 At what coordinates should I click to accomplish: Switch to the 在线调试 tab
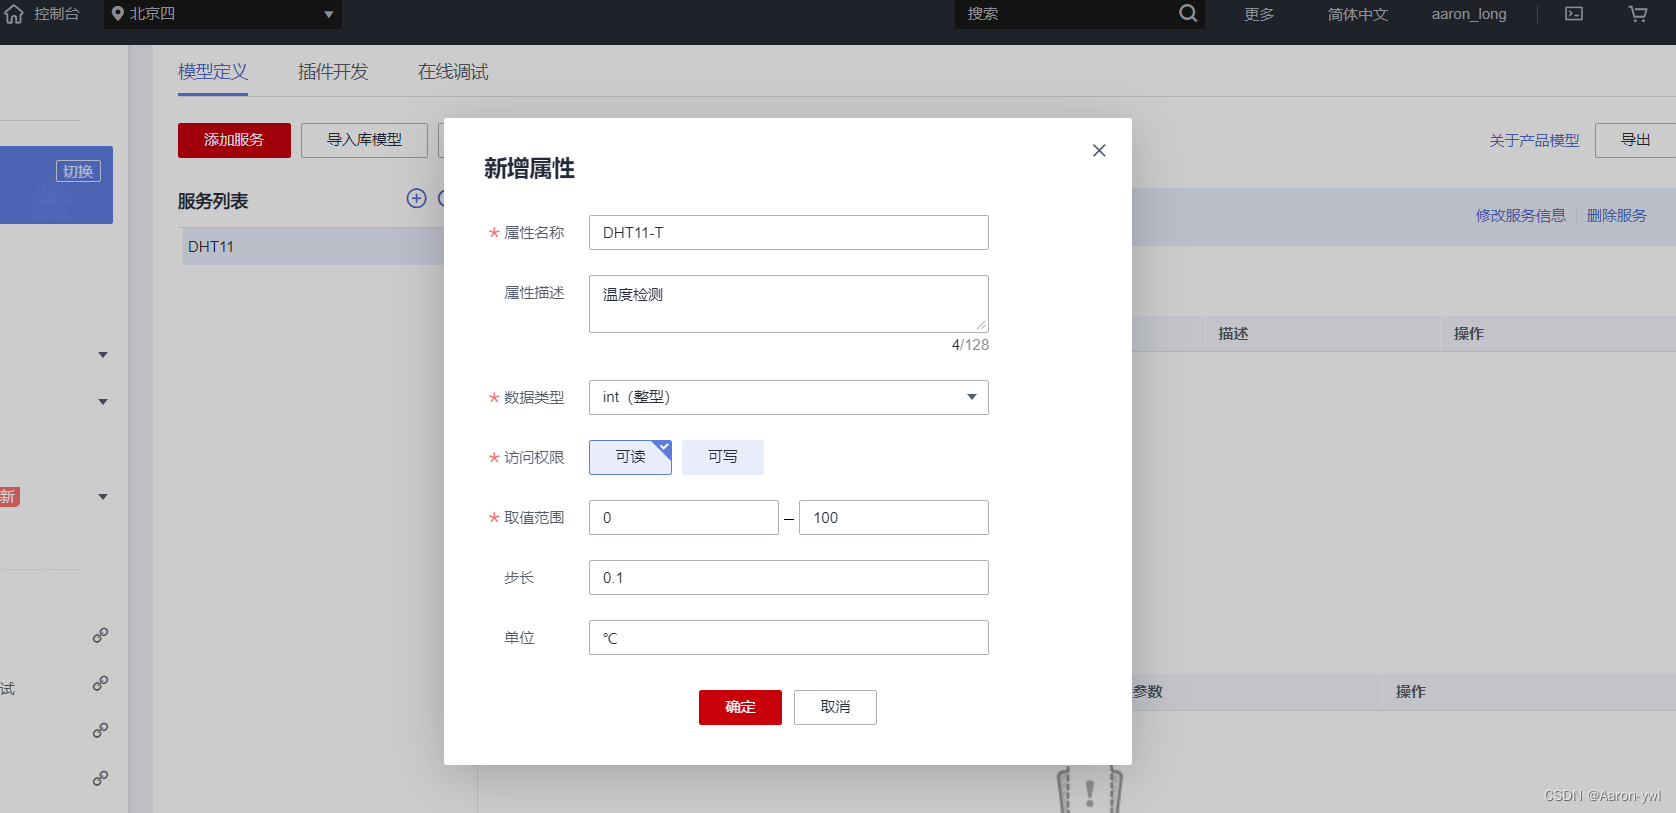pos(453,72)
